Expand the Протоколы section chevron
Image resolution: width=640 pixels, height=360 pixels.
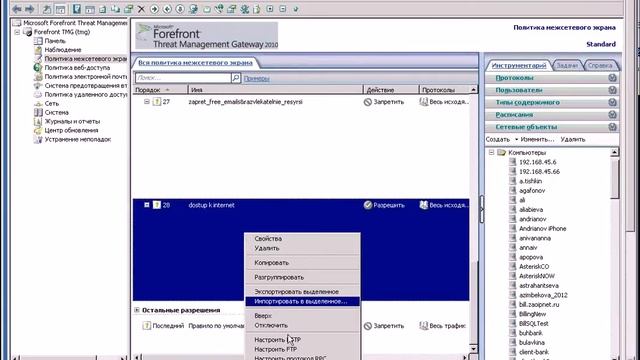pyautogui.click(x=612, y=78)
